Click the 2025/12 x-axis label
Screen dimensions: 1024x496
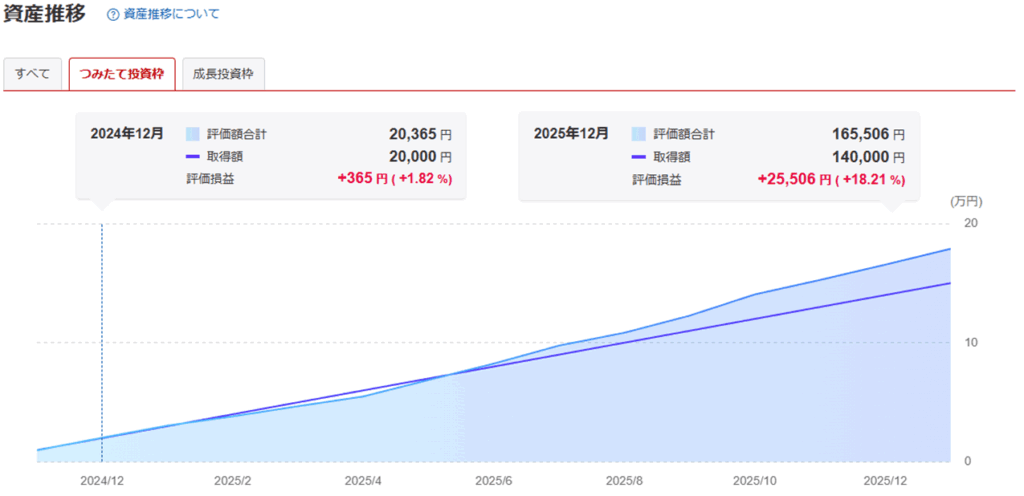pos(884,480)
